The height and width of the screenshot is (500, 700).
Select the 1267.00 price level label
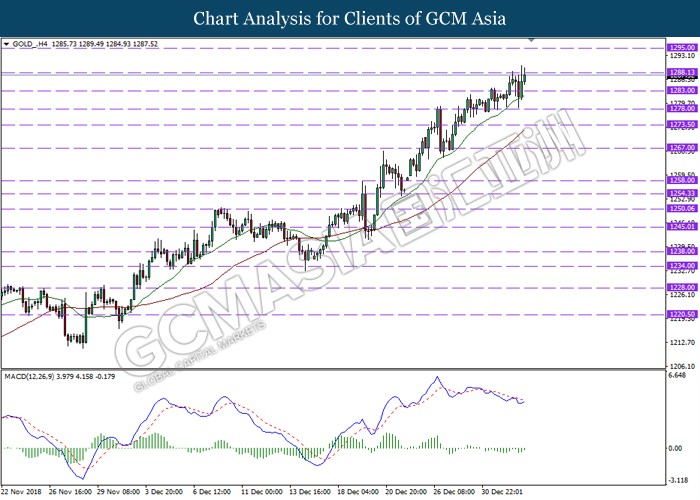coord(682,148)
